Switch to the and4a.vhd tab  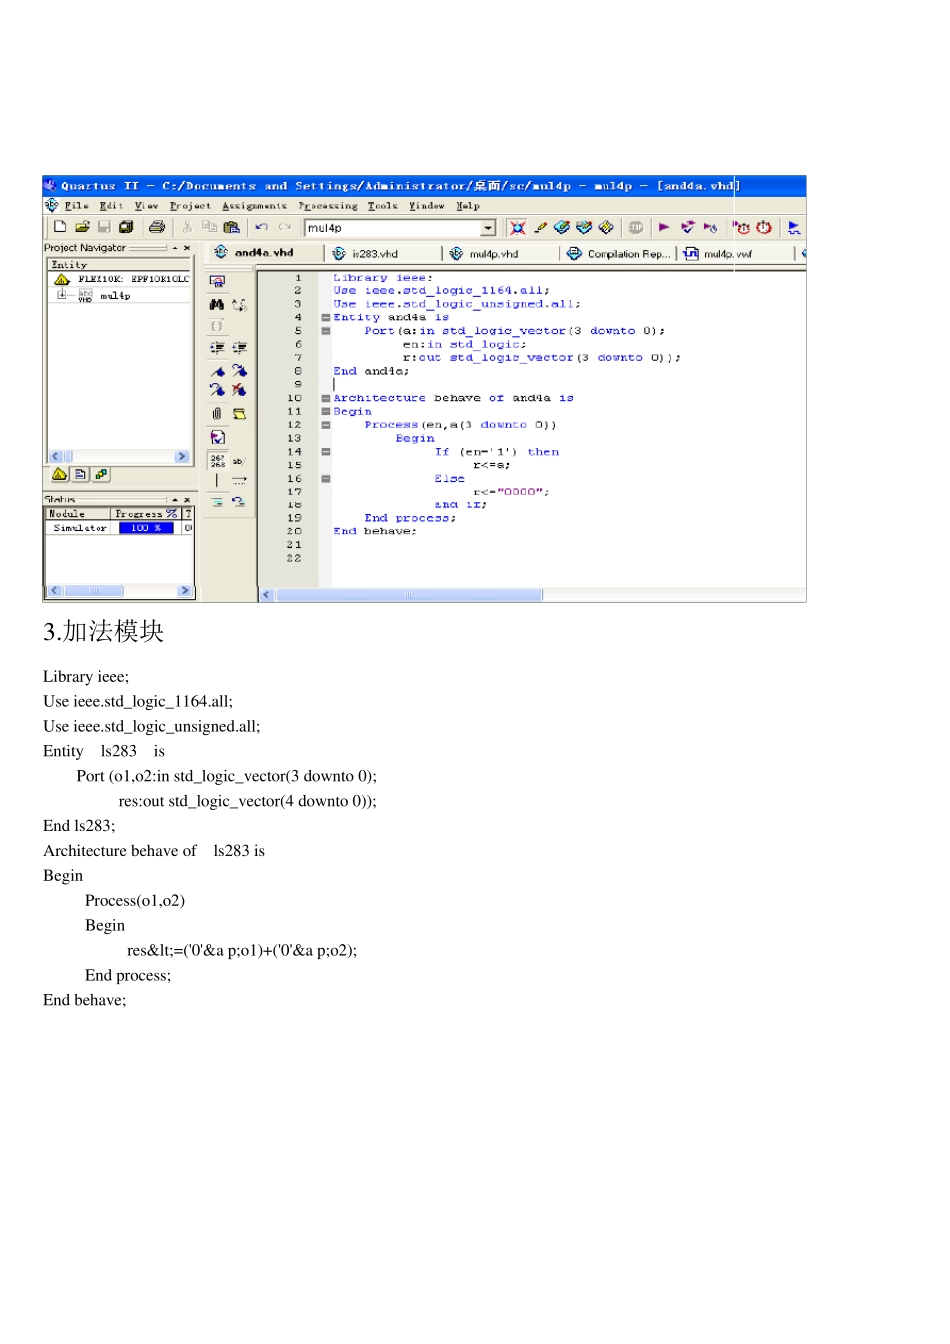(264, 253)
